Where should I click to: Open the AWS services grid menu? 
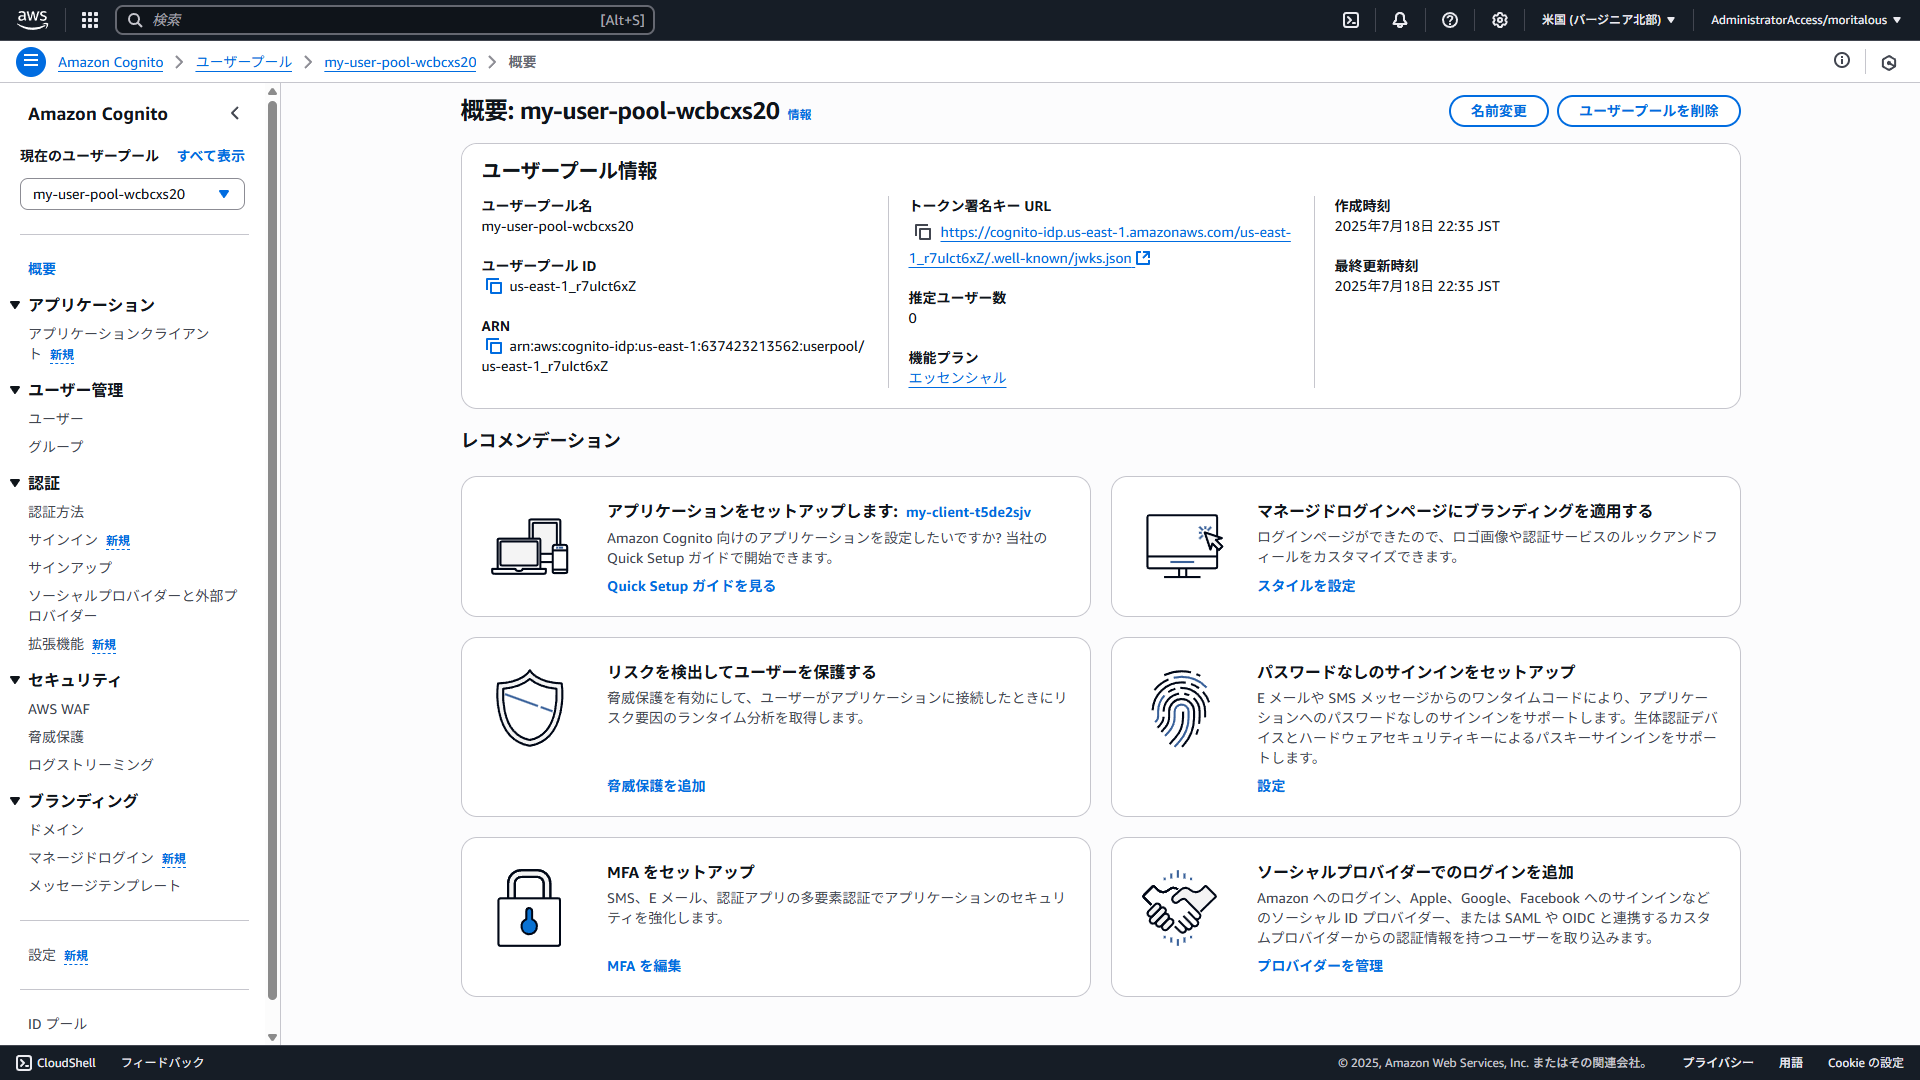coord(90,20)
